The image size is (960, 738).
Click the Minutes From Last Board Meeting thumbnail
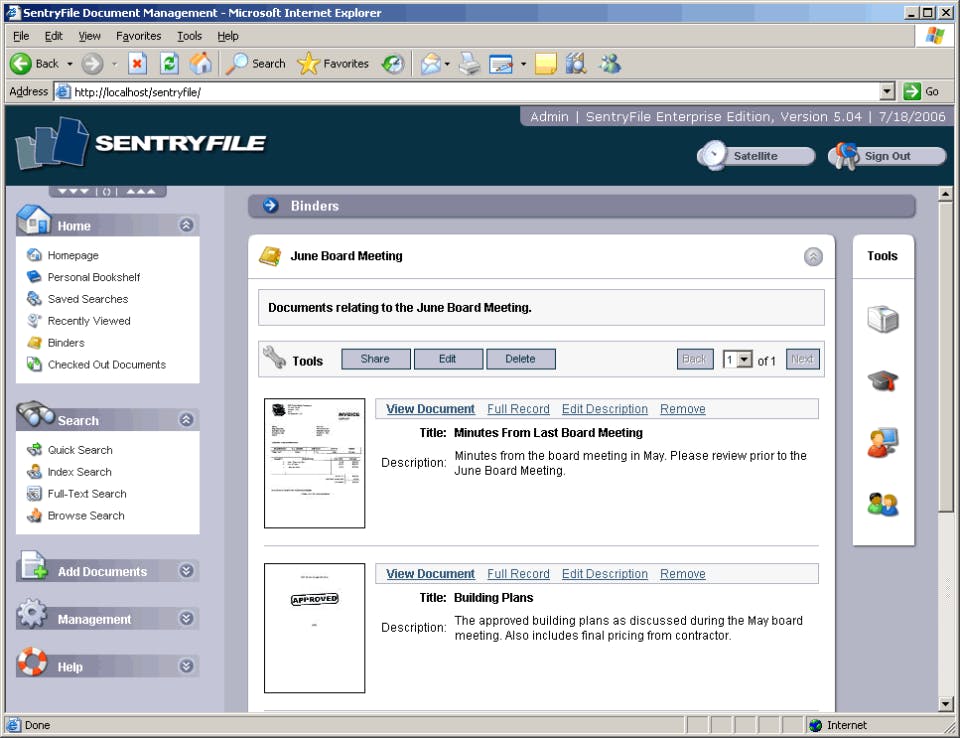[314, 463]
